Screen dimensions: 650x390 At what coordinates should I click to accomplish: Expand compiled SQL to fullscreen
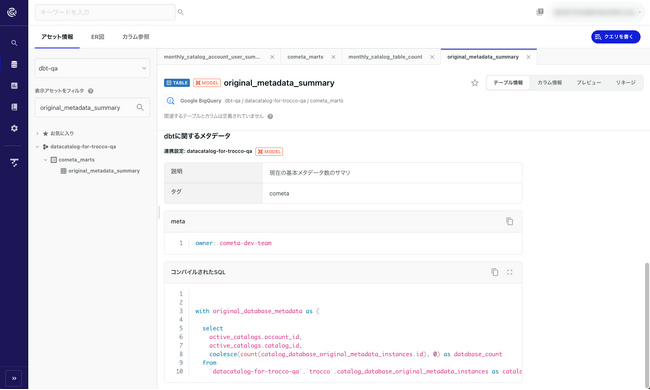[x=509, y=272]
